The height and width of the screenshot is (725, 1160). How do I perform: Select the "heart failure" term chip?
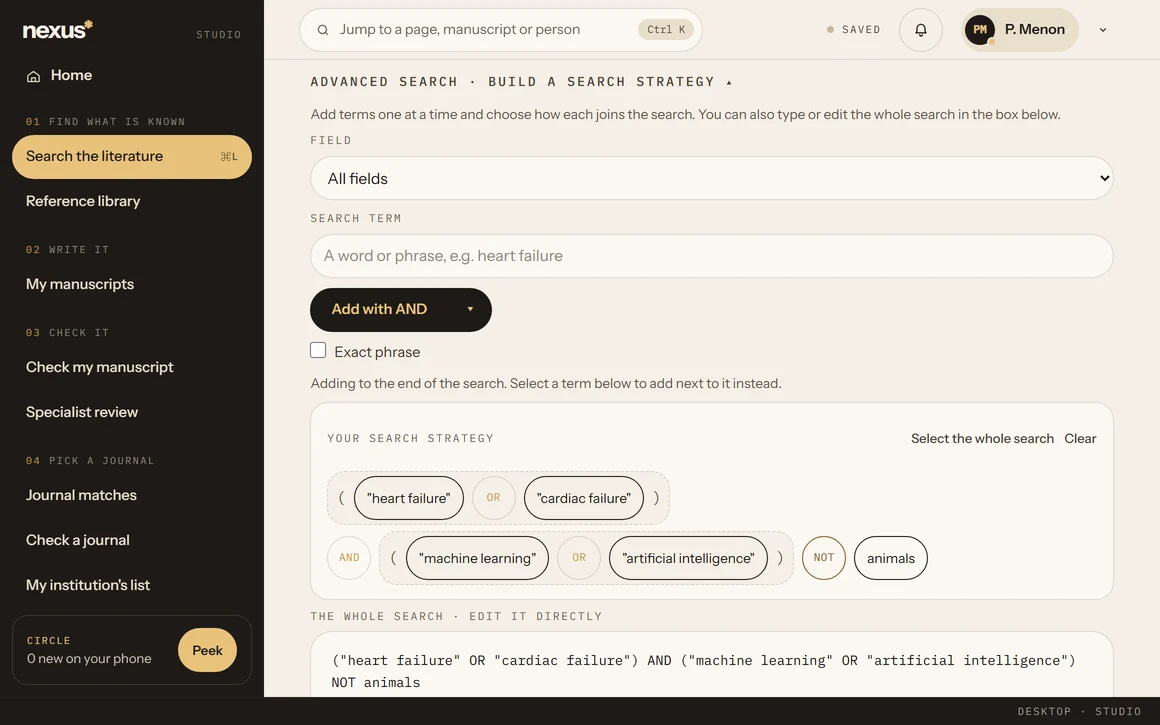click(408, 498)
